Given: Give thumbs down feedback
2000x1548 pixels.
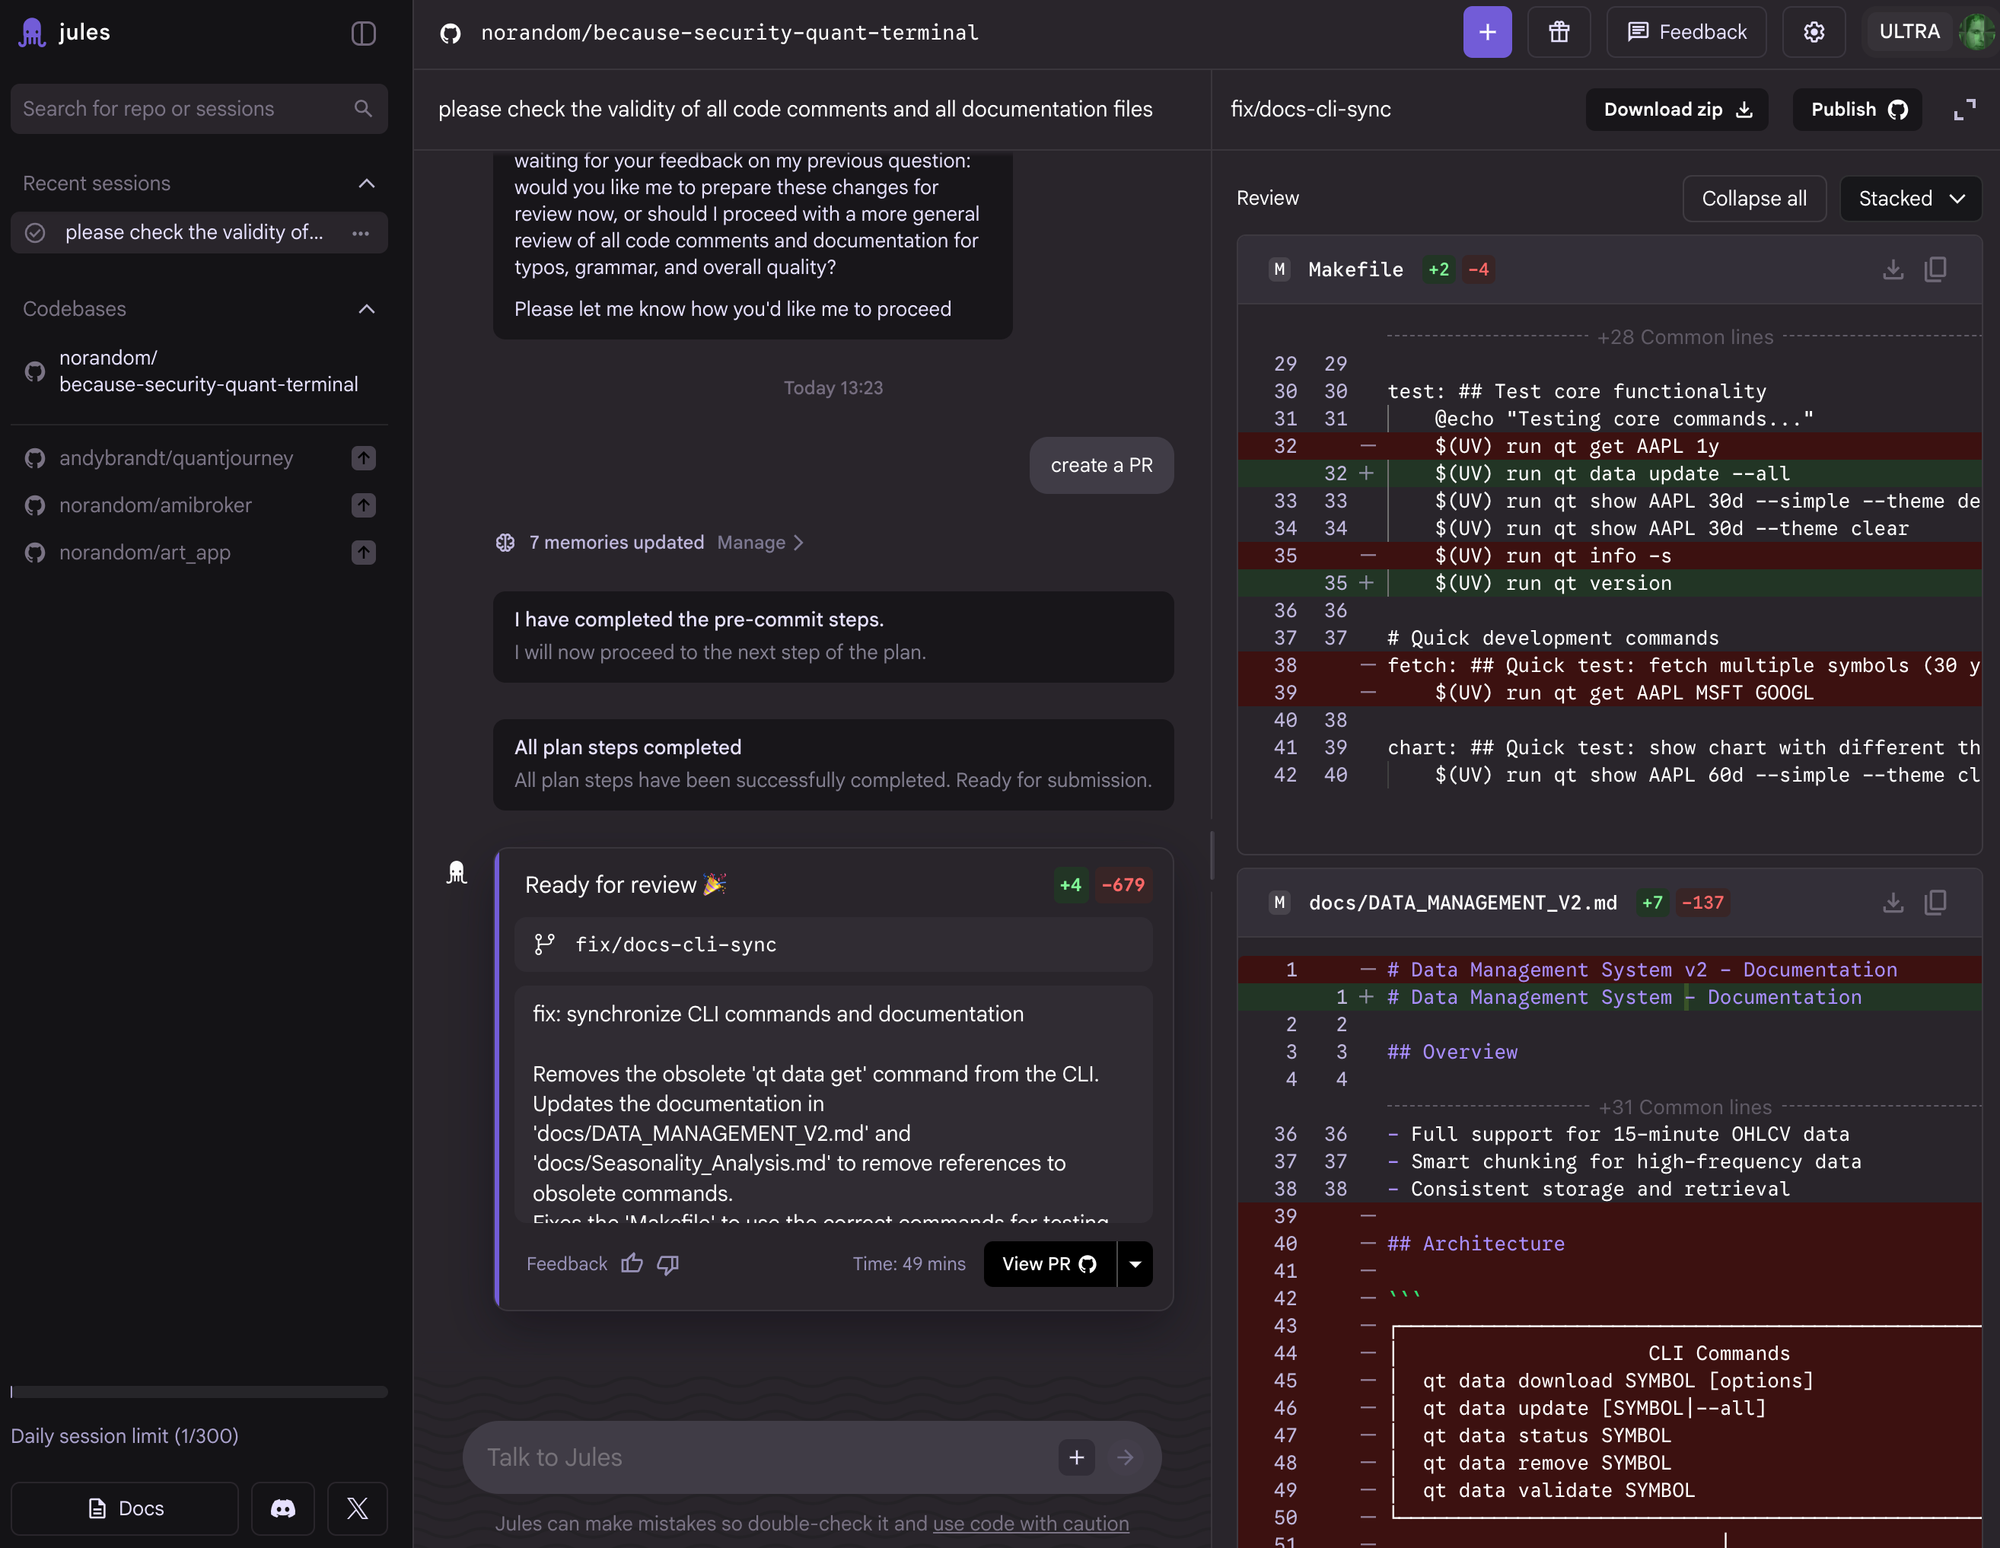Looking at the screenshot, I should pyautogui.click(x=668, y=1264).
